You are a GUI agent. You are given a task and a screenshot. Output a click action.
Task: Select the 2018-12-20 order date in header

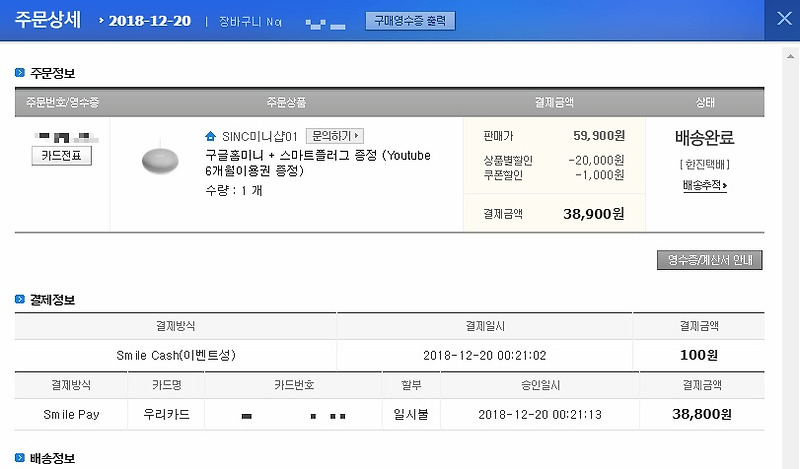tap(149, 21)
